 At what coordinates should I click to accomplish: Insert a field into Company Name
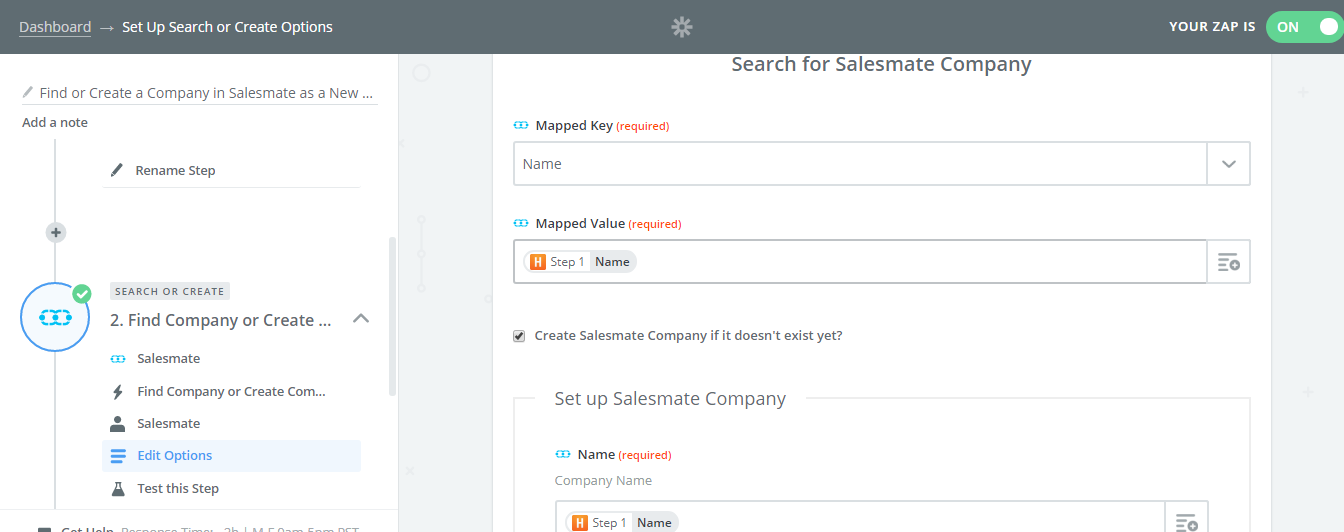point(1187,522)
